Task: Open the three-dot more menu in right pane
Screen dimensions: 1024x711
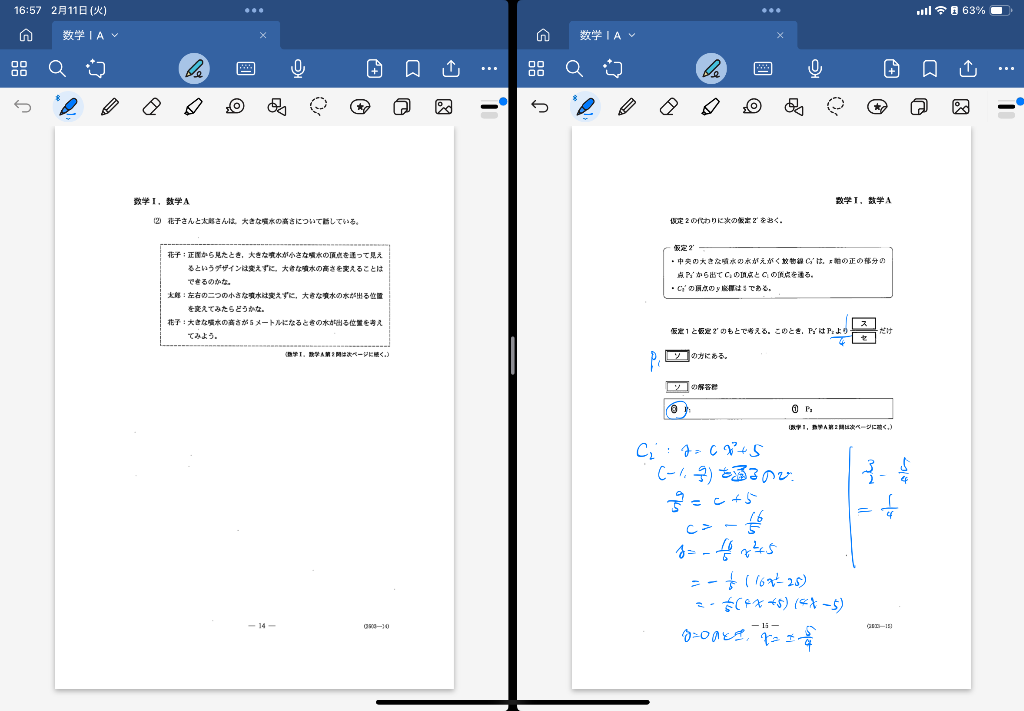Action: (x=1006, y=69)
